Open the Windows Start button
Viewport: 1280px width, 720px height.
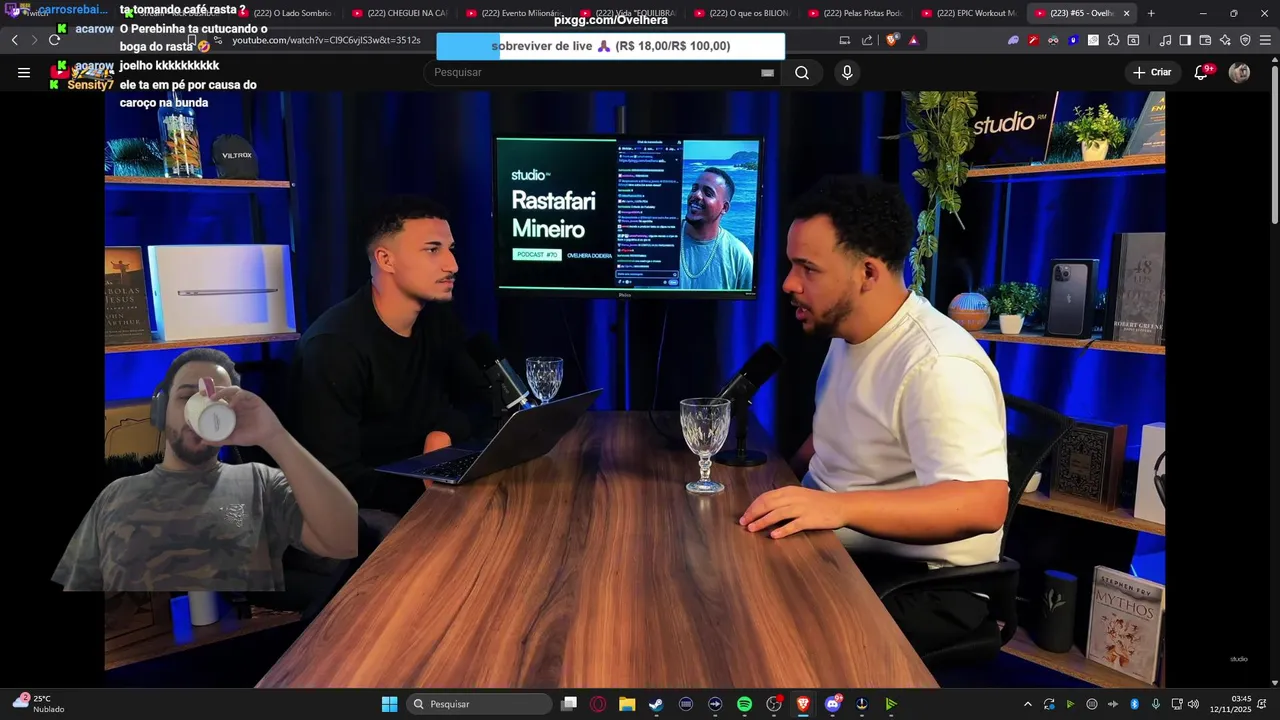390,704
